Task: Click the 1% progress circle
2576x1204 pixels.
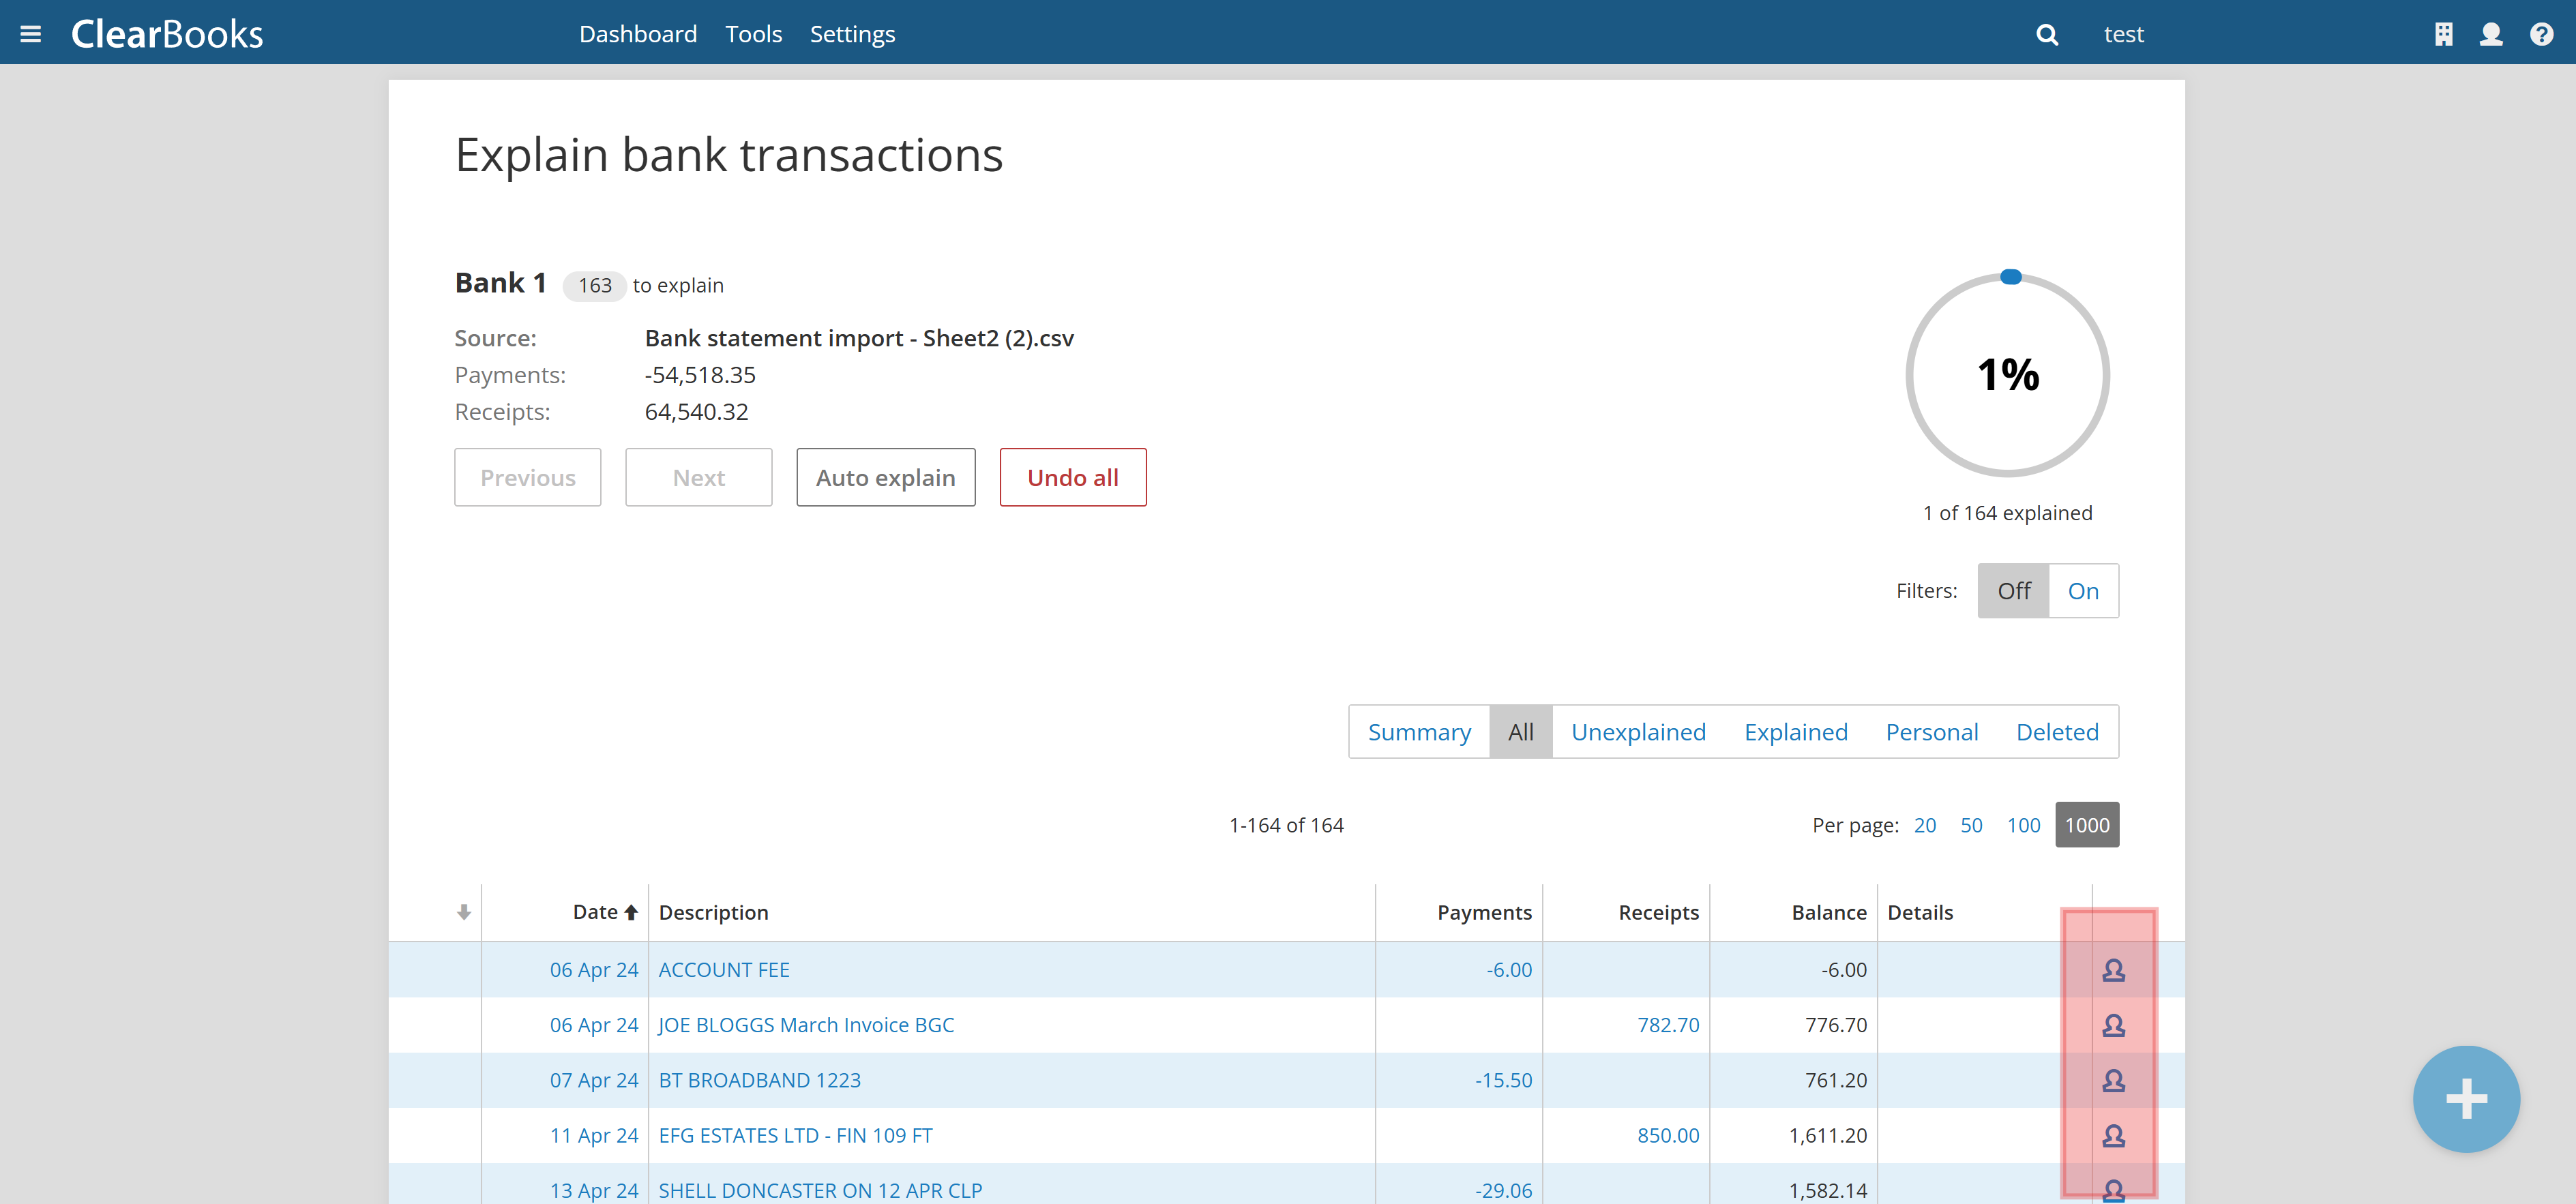Action: tap(2007, 375)
